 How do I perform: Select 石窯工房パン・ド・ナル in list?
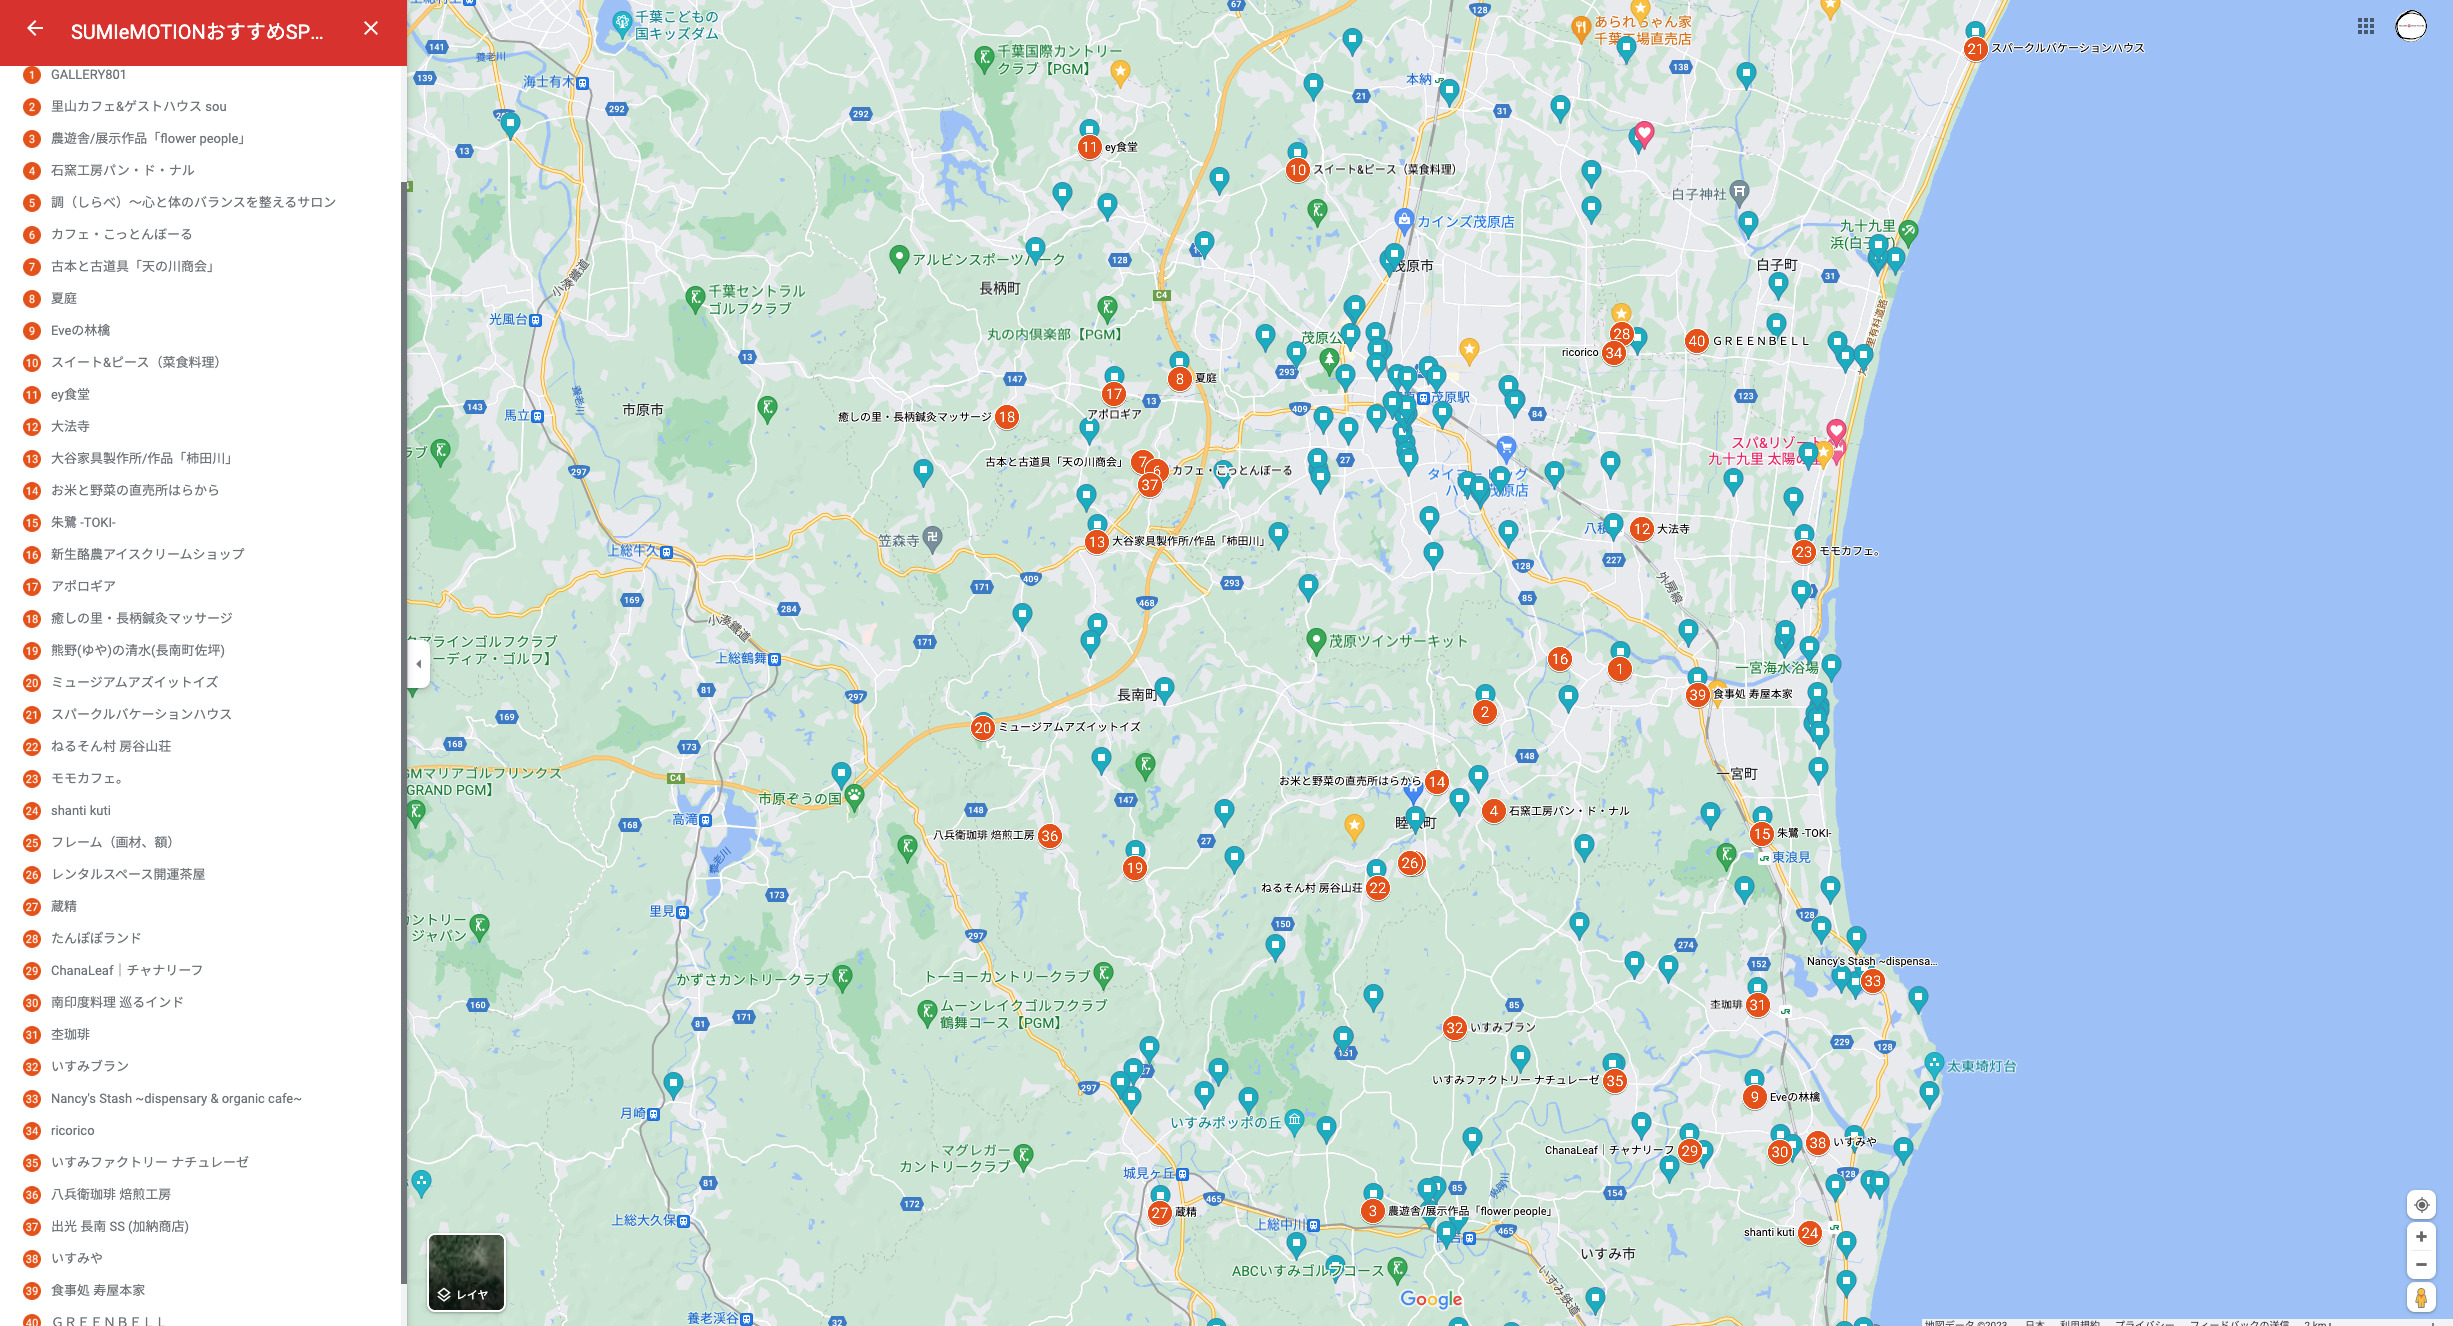tap(122, 170)
